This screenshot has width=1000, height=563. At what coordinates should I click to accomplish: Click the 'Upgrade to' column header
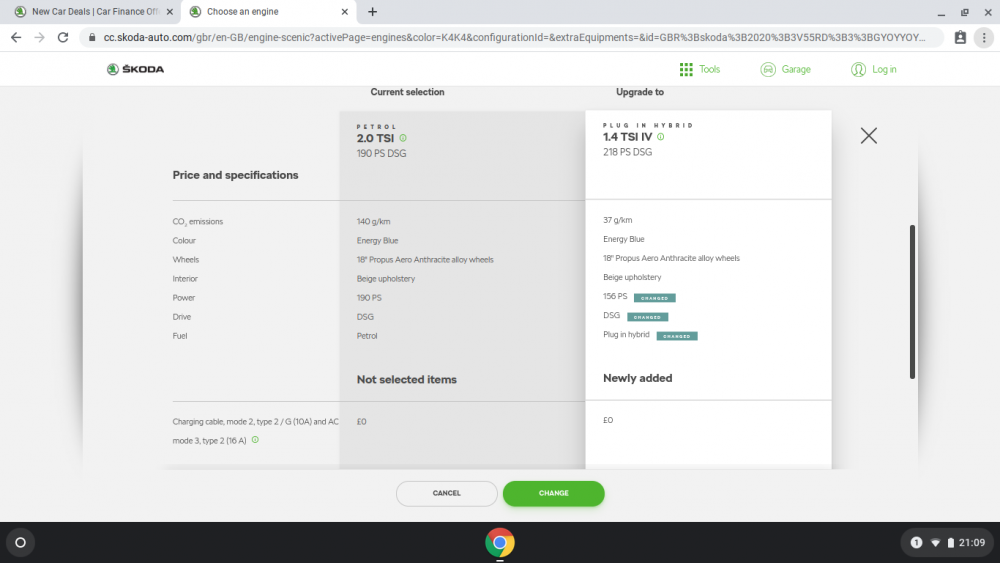coord(640,92)
